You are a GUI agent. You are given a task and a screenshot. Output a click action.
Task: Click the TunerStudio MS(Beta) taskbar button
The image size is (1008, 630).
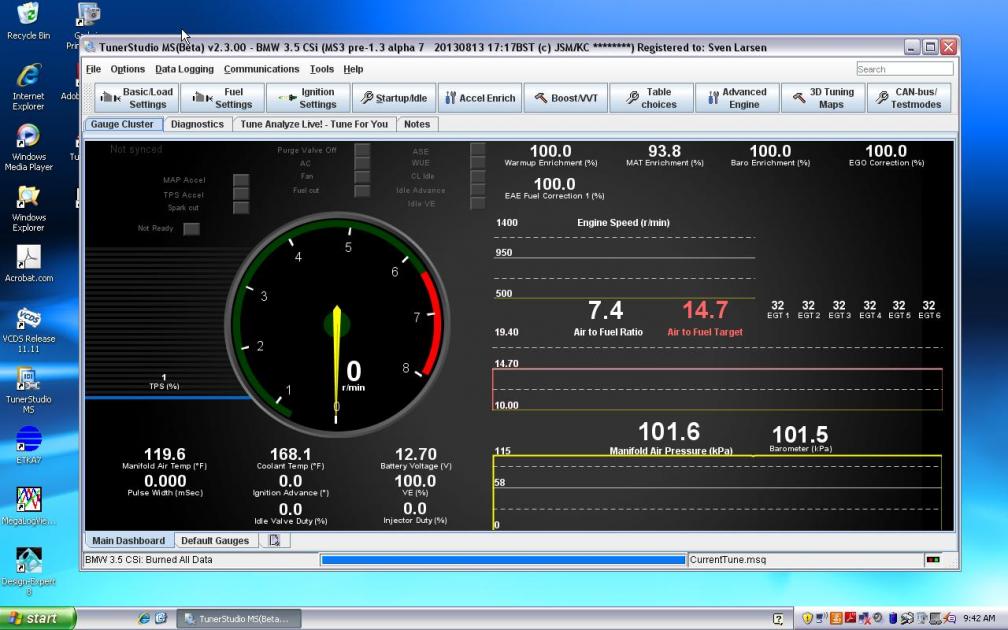[x=239, y=618]
